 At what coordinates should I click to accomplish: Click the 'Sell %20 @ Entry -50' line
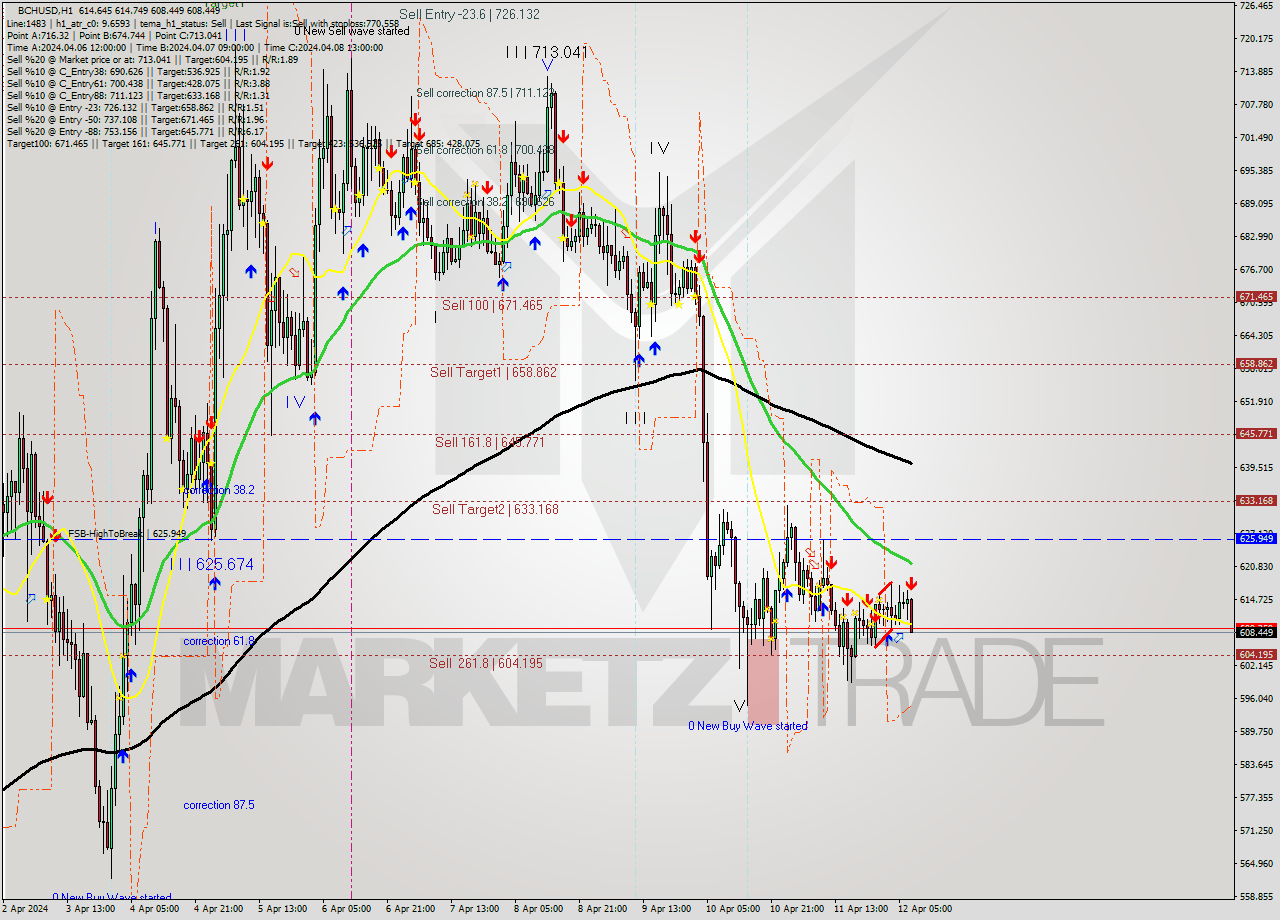(x=136, y=120)
